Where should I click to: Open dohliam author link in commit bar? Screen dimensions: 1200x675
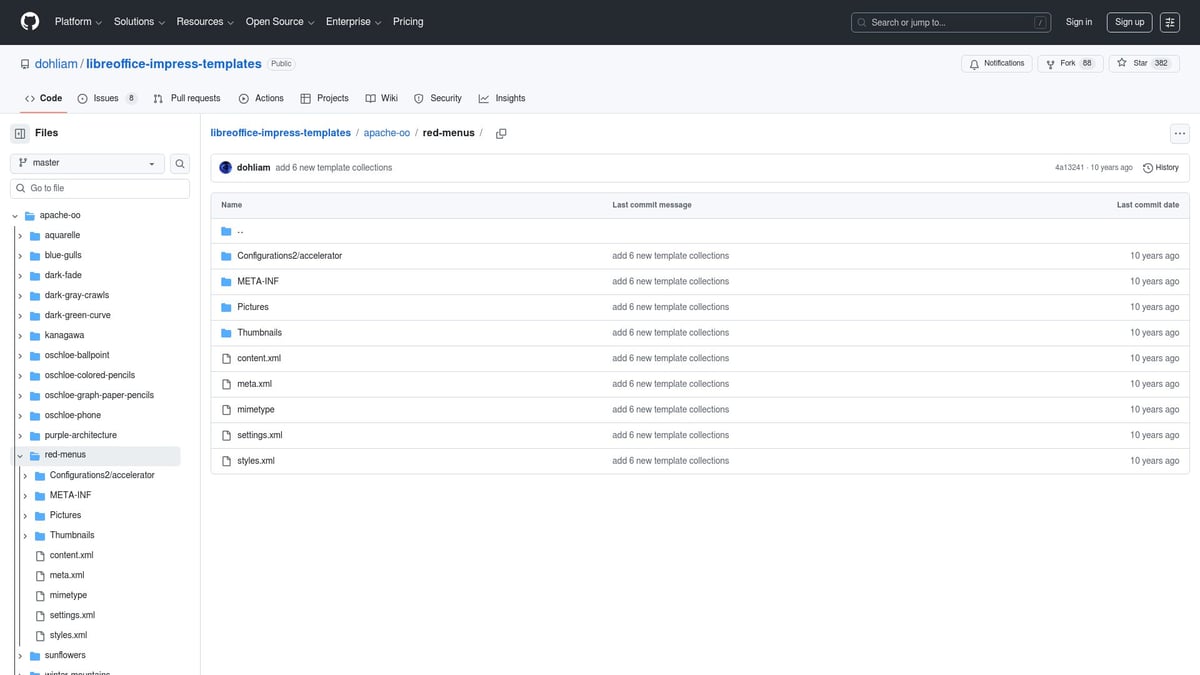tap(253, 168)
